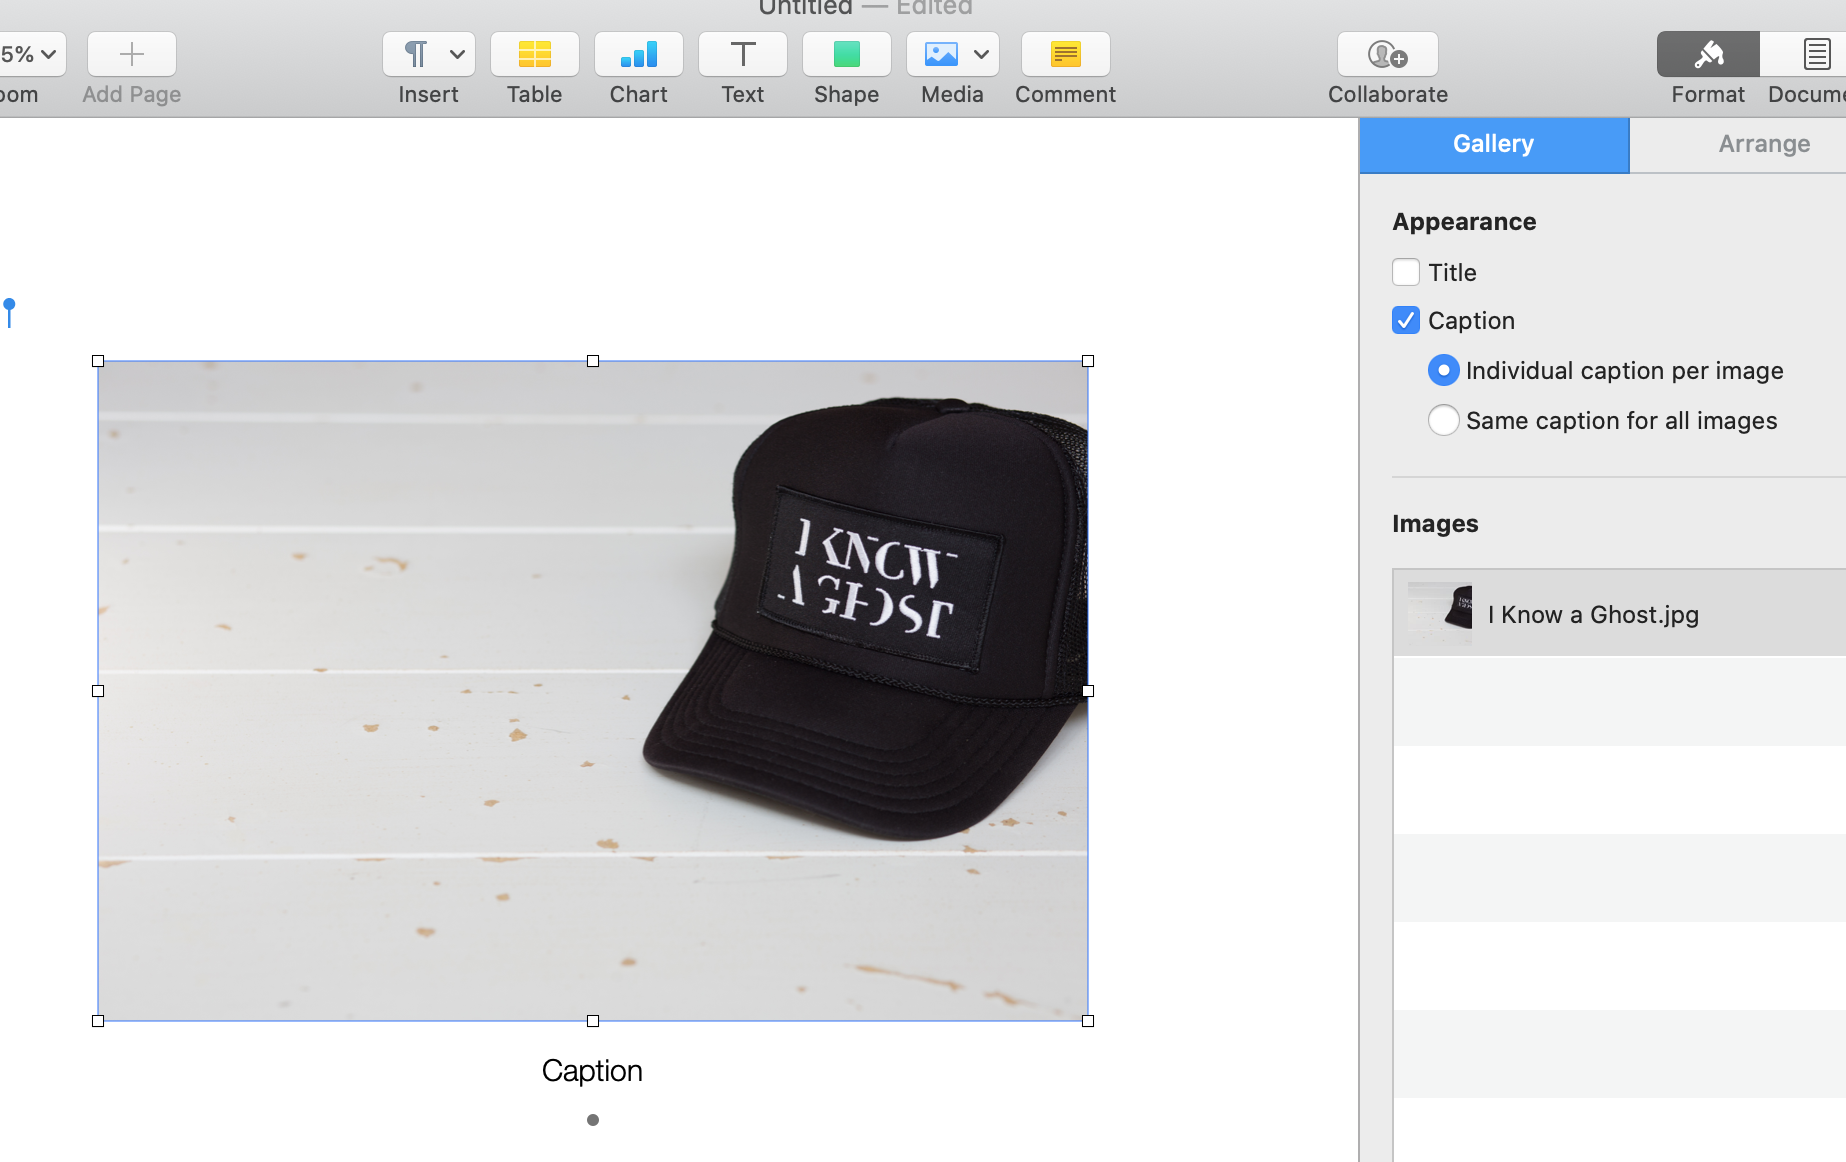The image size is (1846, 1162).
Task: Switch to the Arrange tab
Action: coord(1763,144)
